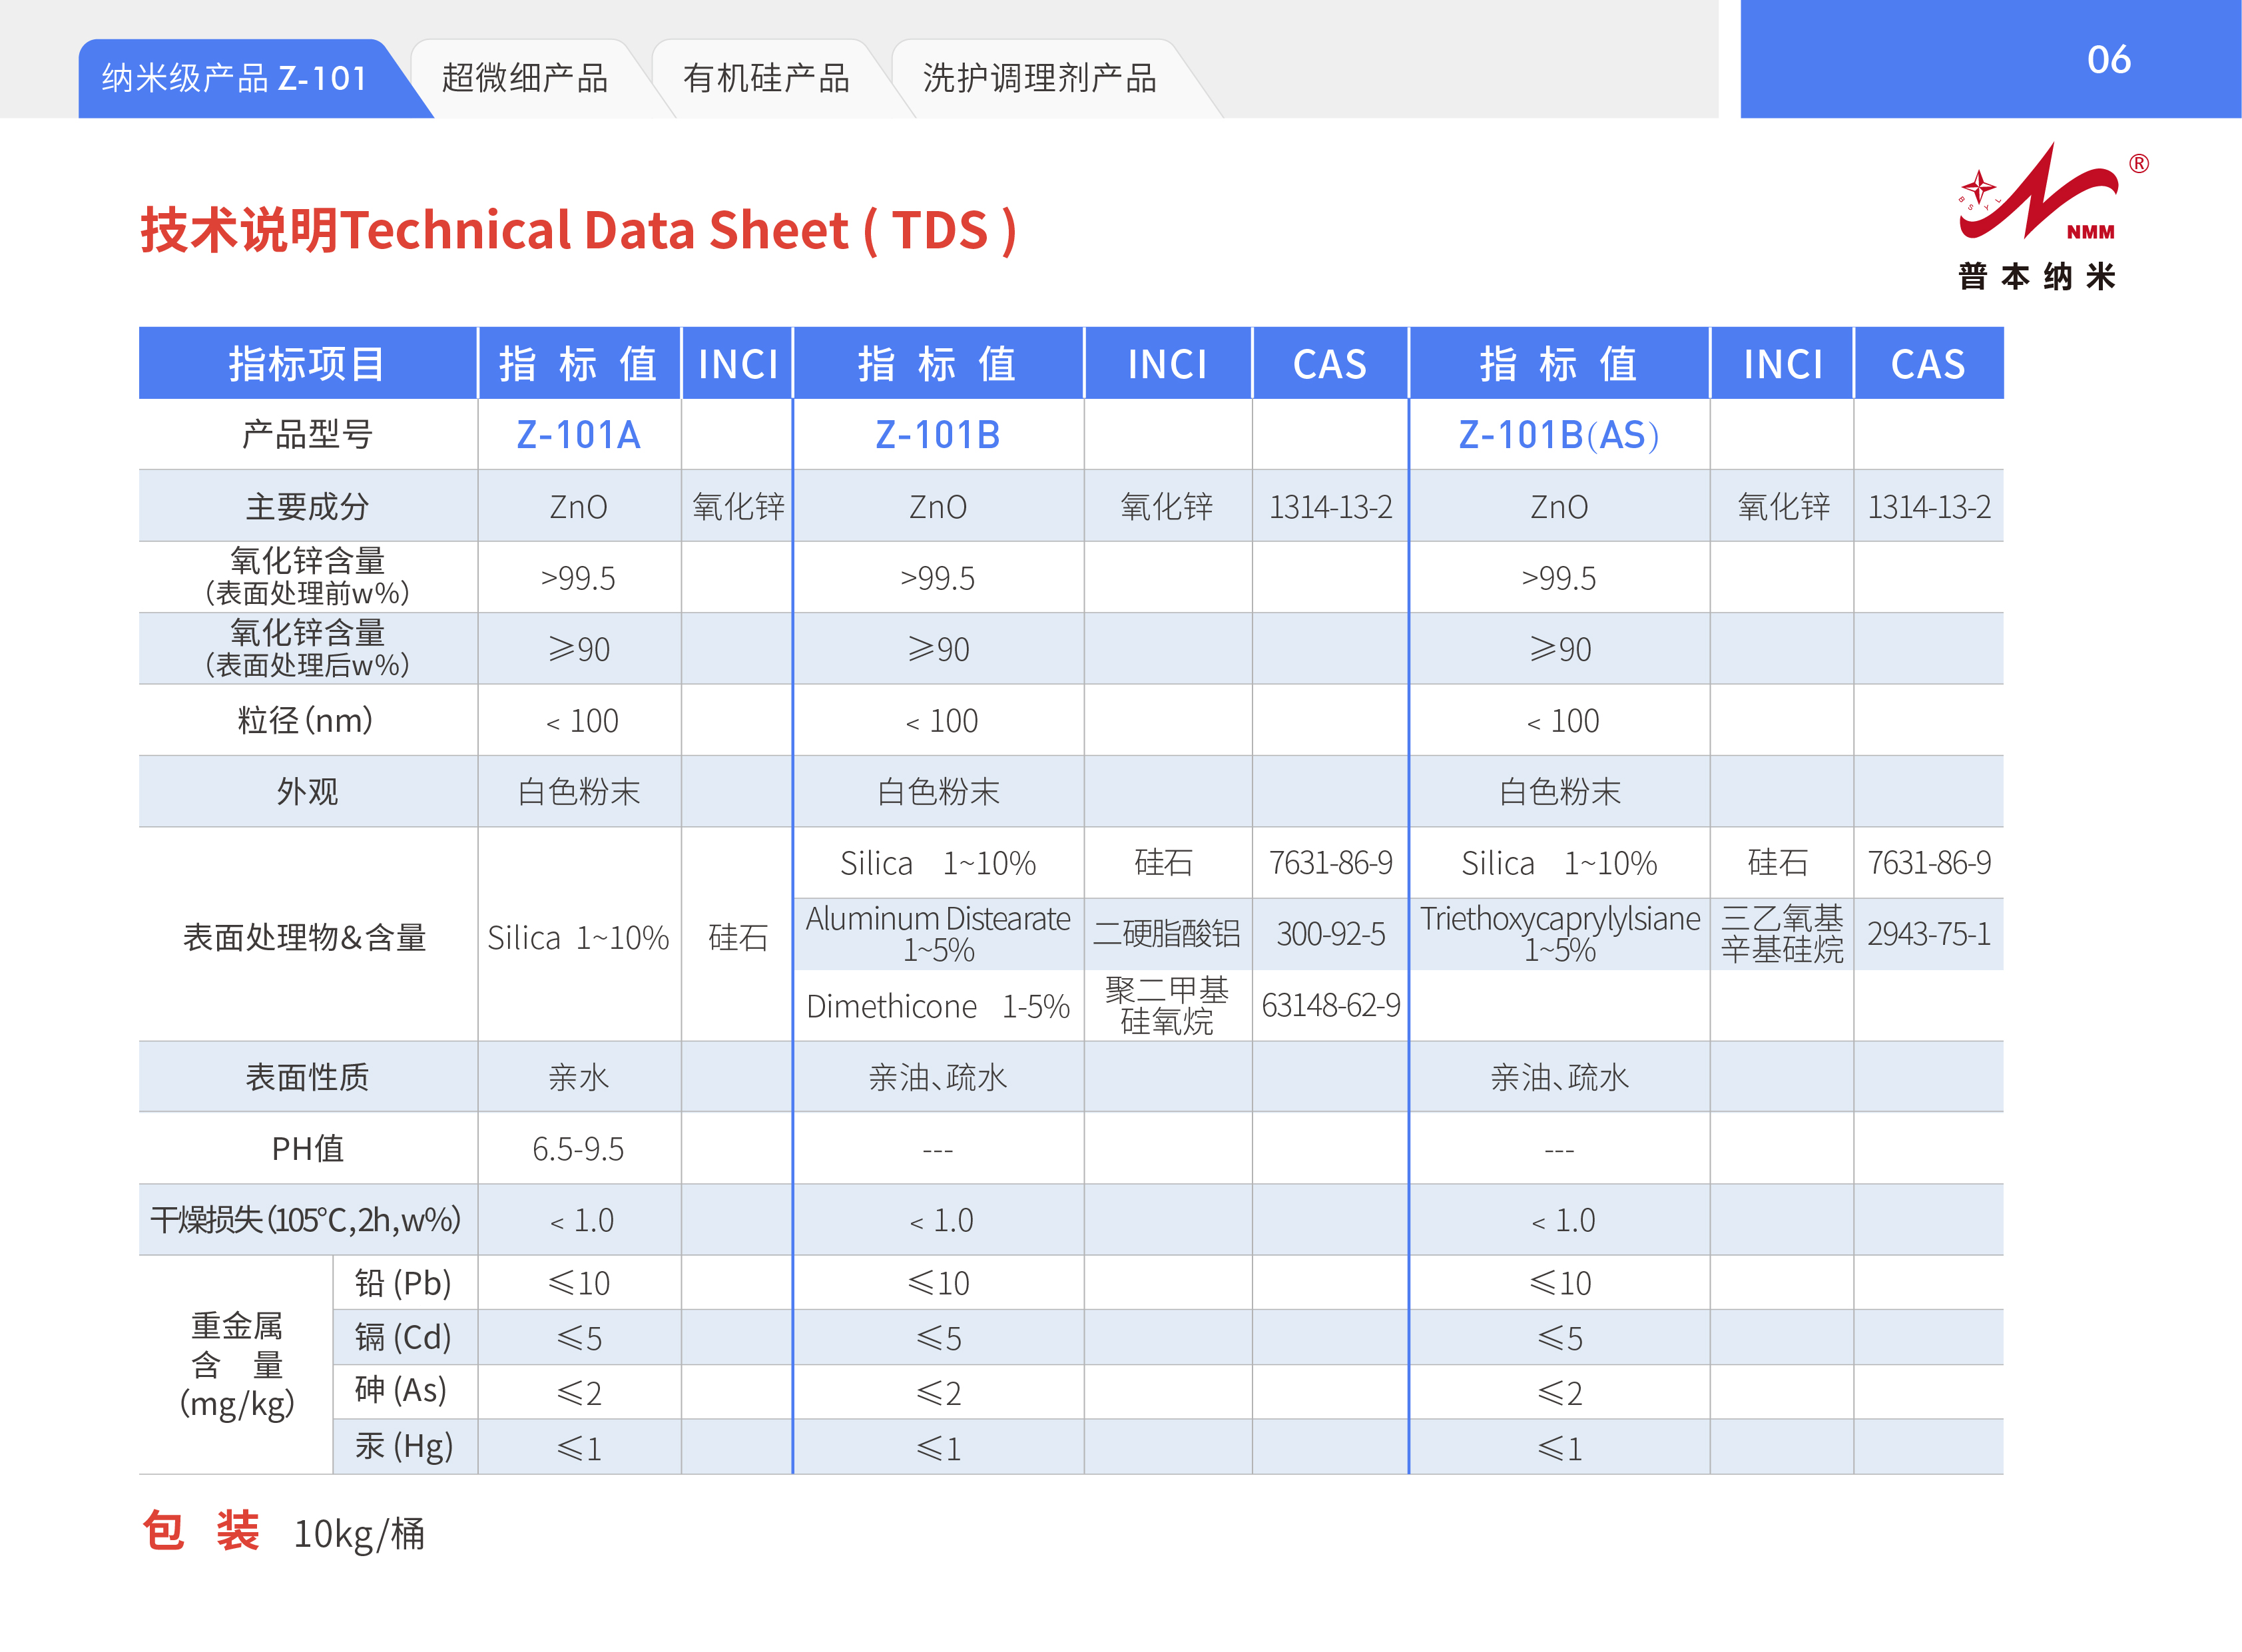Viewport: 2242px width, 1652px height.
Task: Click the Z-101A product model link
Action: (x=578, y=435)
